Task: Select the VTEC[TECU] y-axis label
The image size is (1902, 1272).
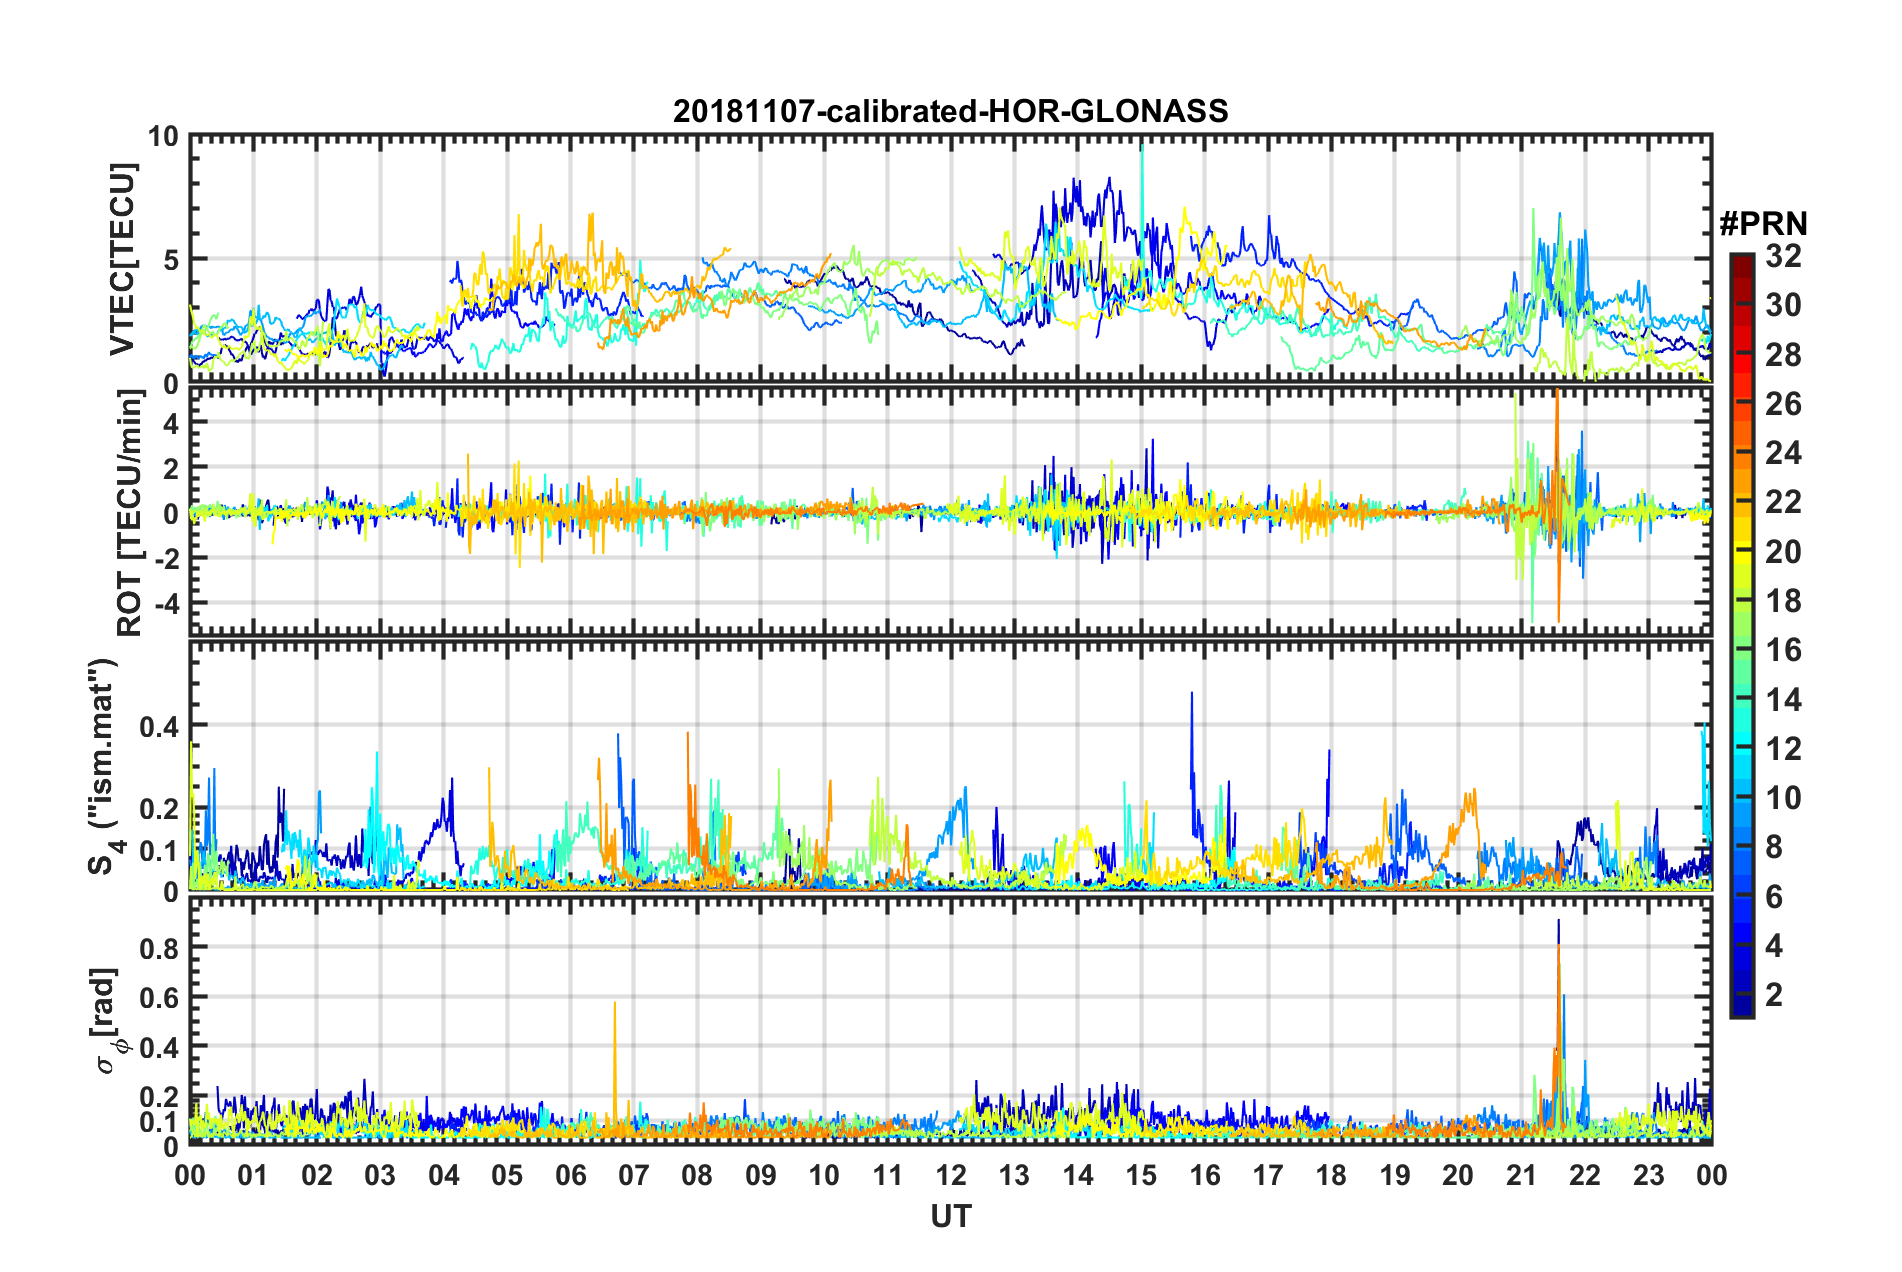Action: [122, 260]
